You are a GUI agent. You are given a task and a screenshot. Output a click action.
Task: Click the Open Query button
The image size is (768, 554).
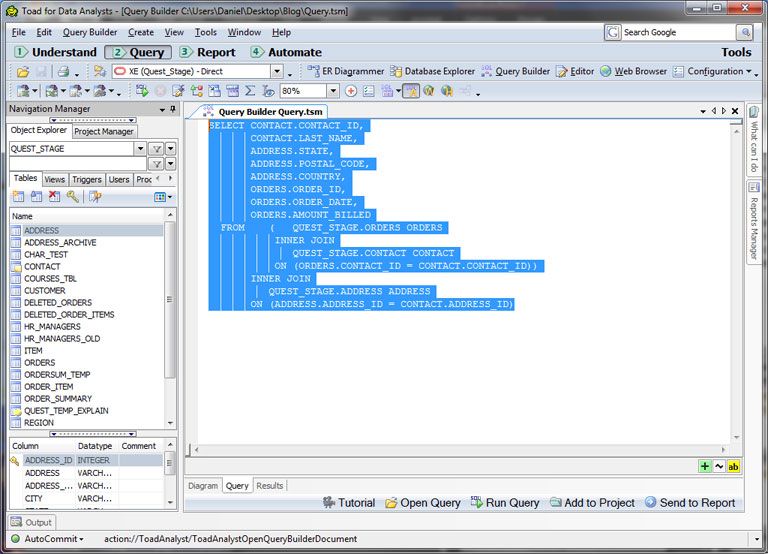click(423, 503)
